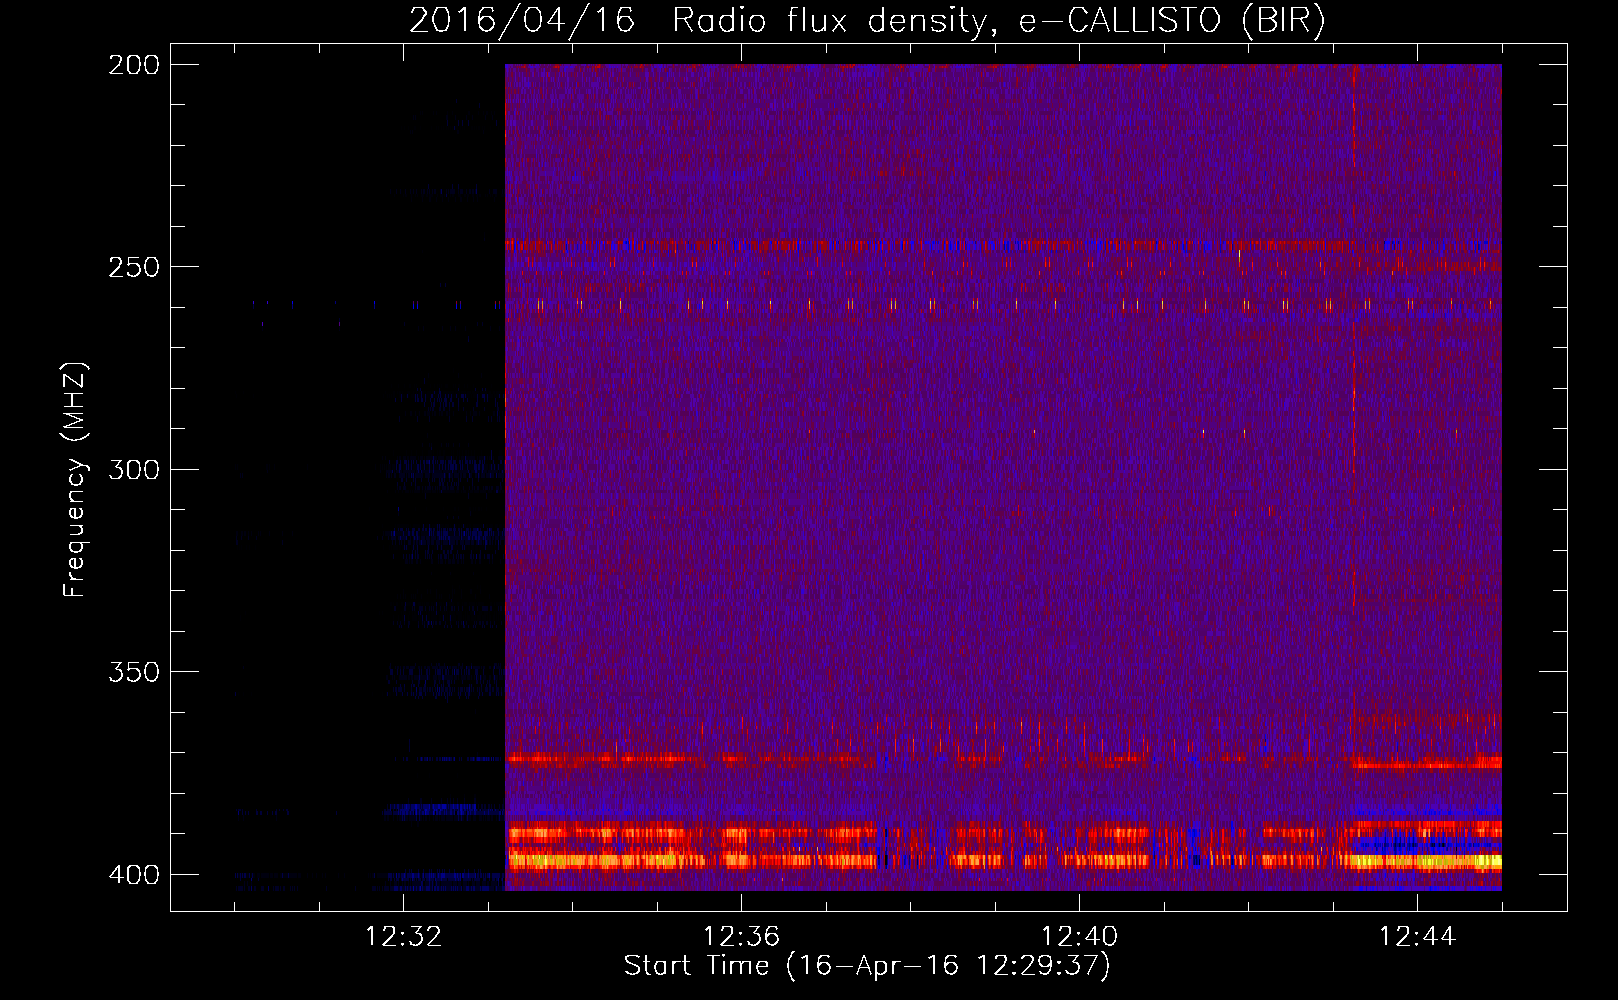Viewport: 1618px width, 1000px height.
Task: Click the plot title "2016/04/16 Radio flux density, e-CALLISTO (BIR)"
Action: click(867, 21)
